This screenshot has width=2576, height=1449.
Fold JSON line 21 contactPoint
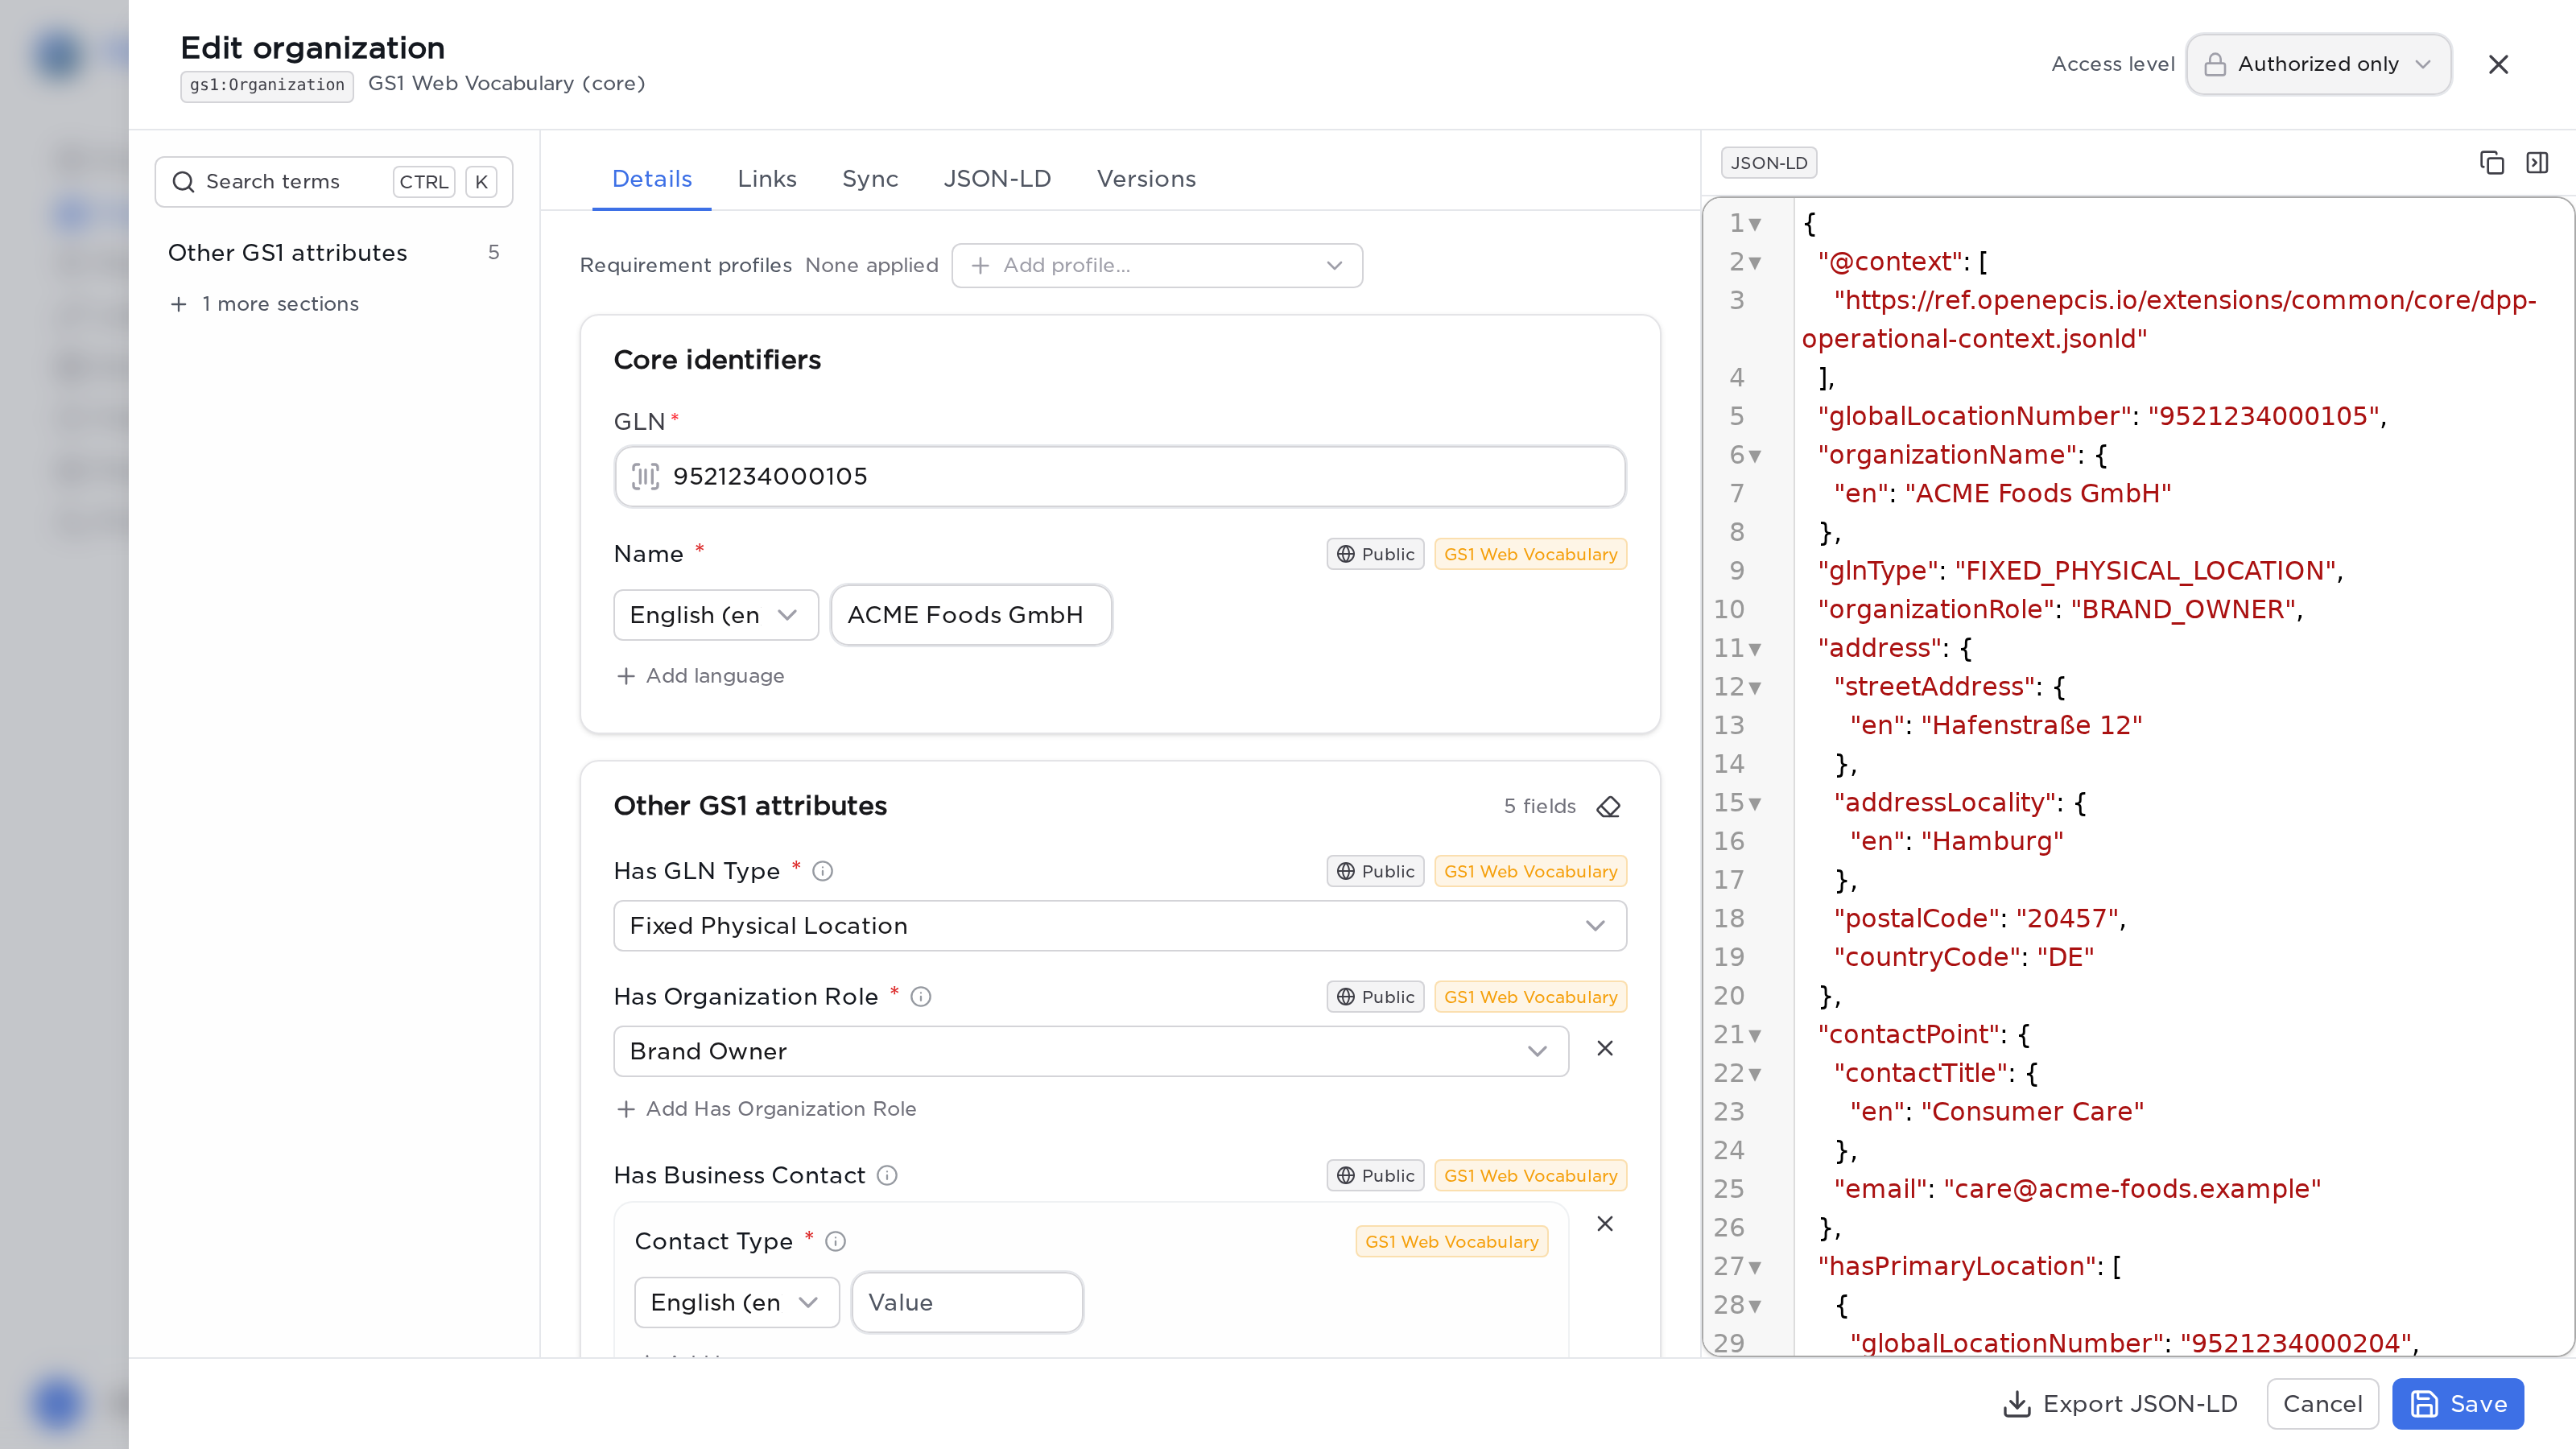tap(1755, 1036)
